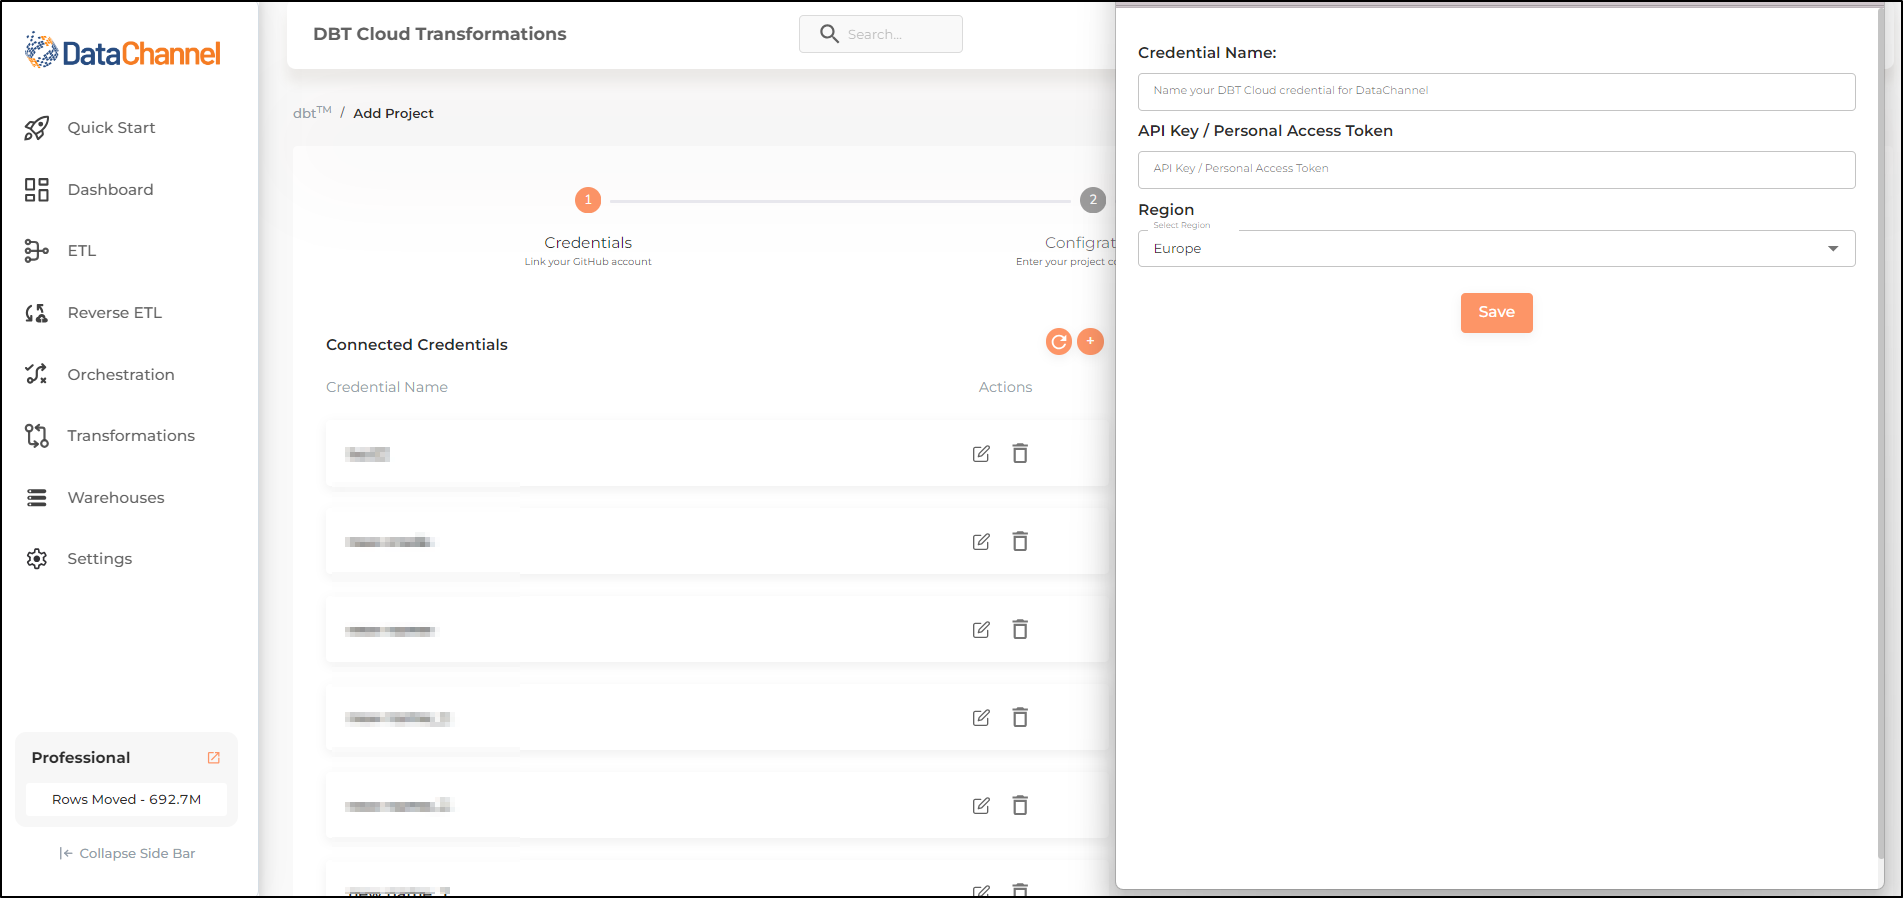Click the second blurred credential name
This screenshot has height=898, width=1903.
[389, 542]
